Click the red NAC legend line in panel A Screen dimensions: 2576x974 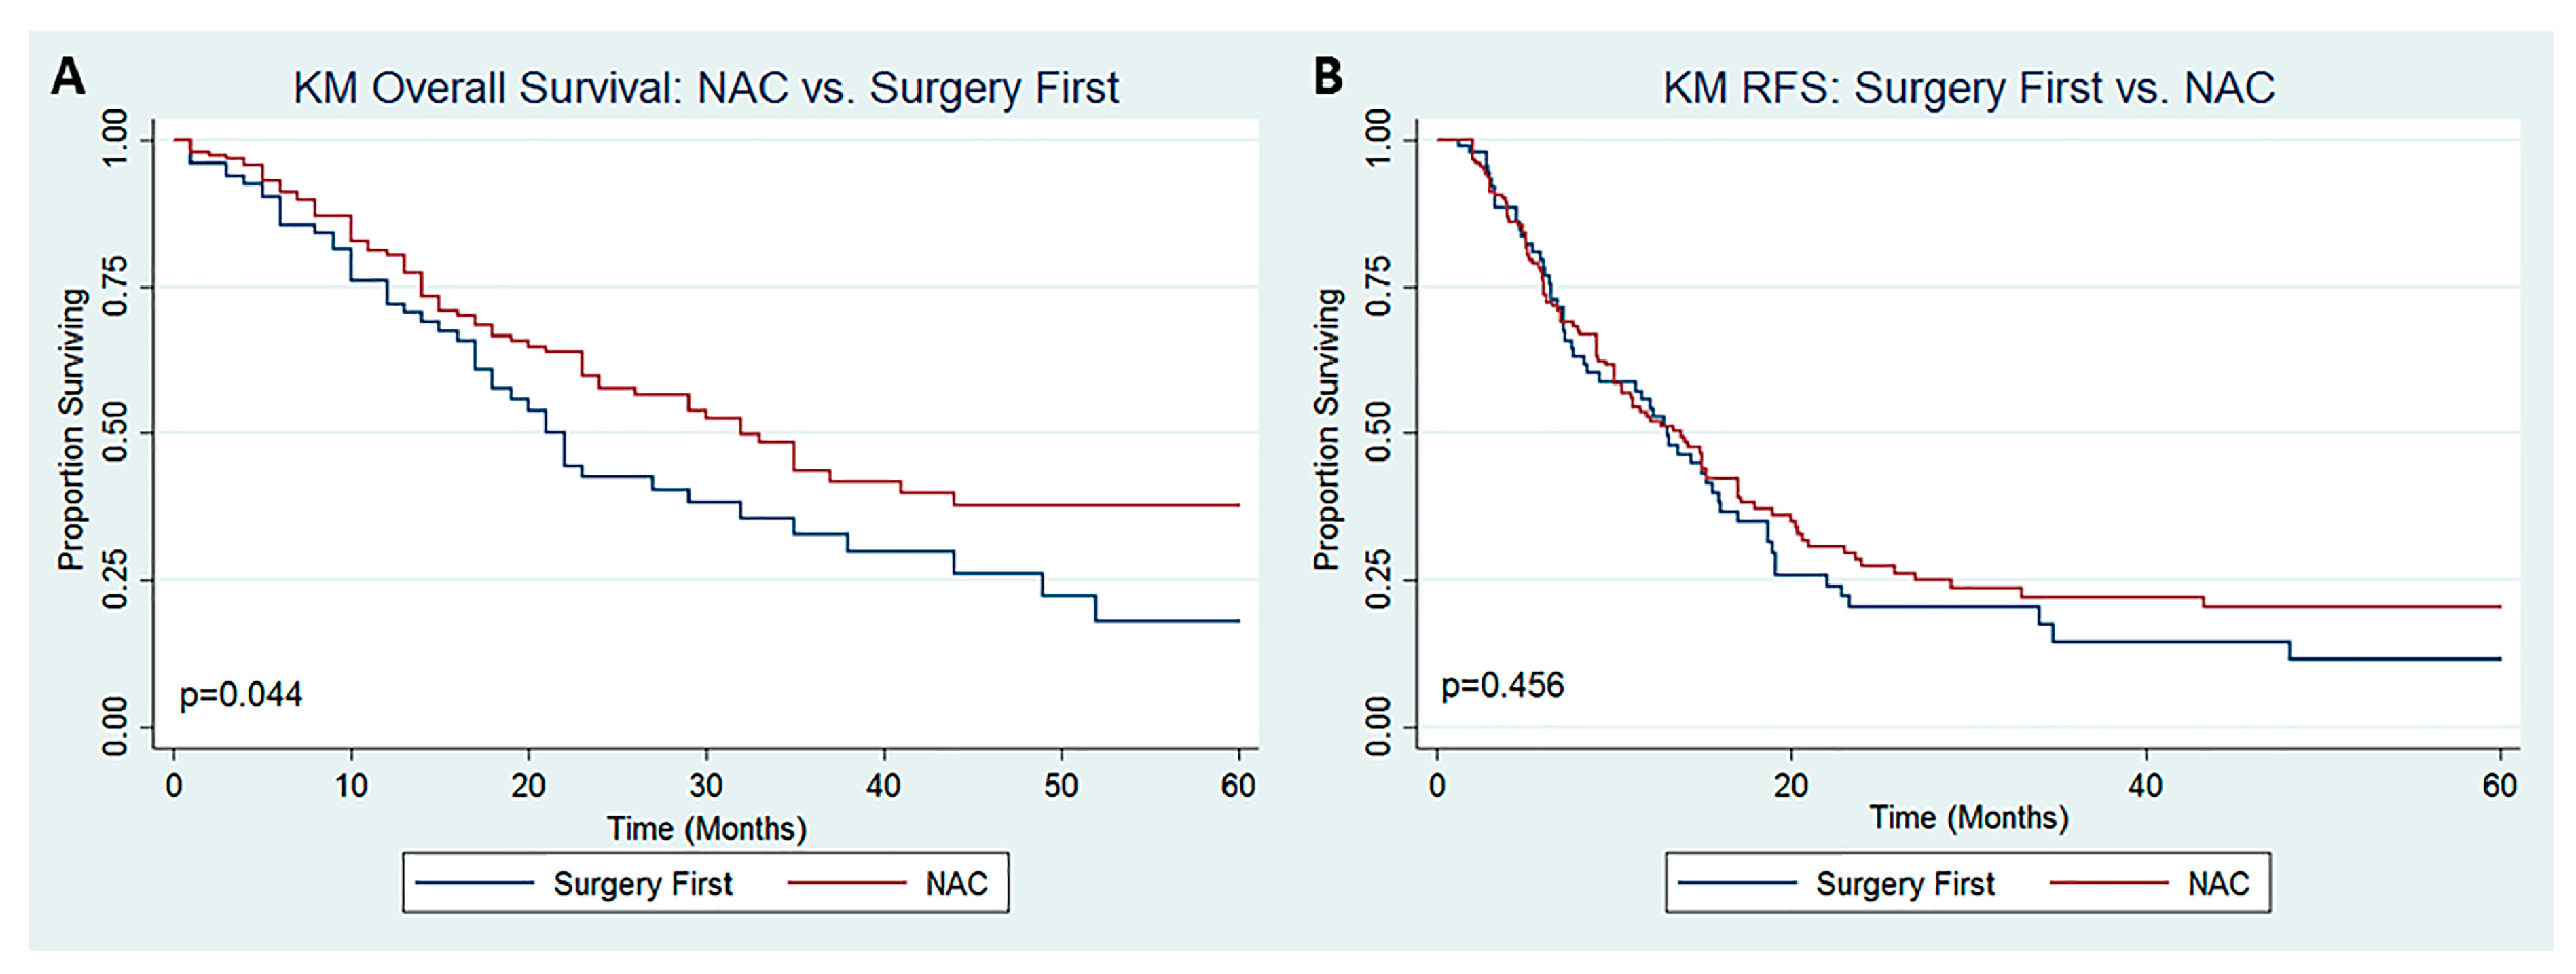847,883
